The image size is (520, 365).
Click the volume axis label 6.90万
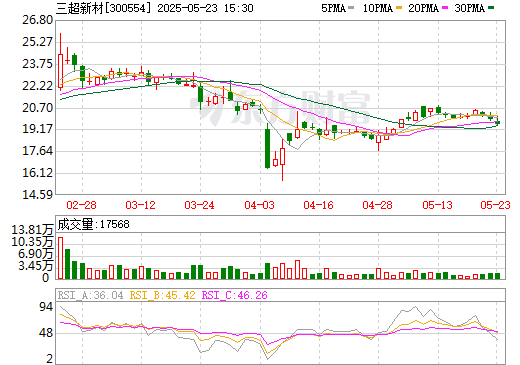tap(35, 254)
